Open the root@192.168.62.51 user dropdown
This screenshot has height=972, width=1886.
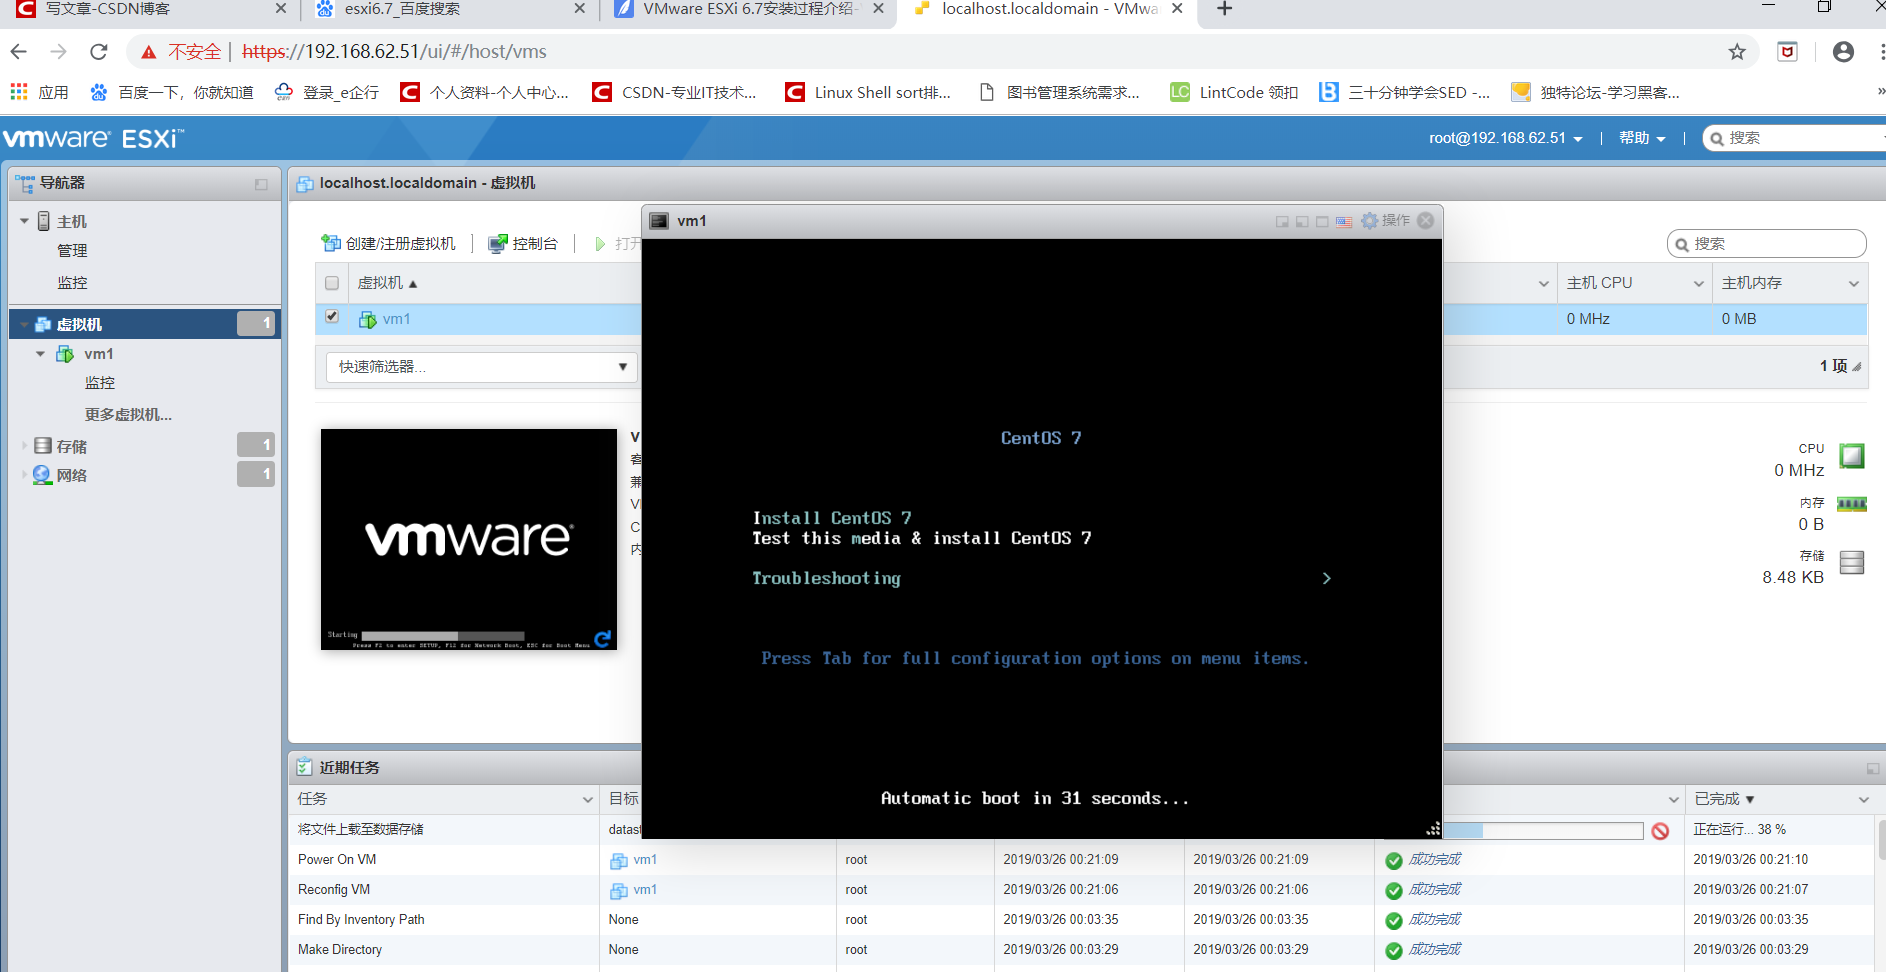pyautogui.click(x=1506, y=138)
